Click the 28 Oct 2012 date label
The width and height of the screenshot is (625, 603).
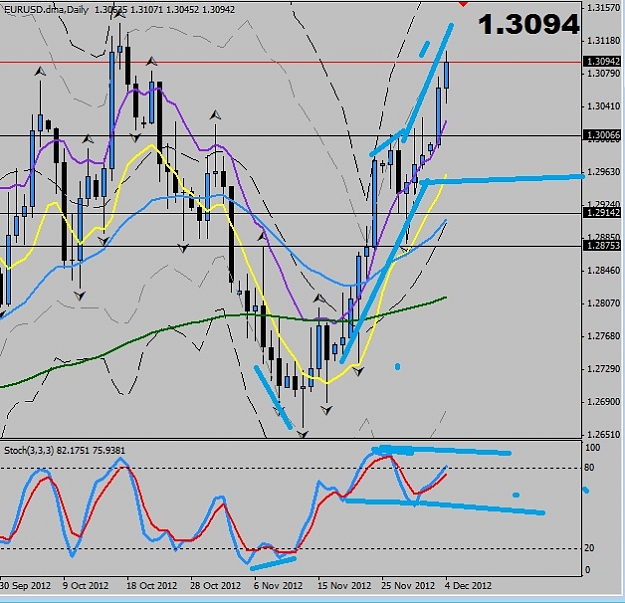click(x=215, y=586)
